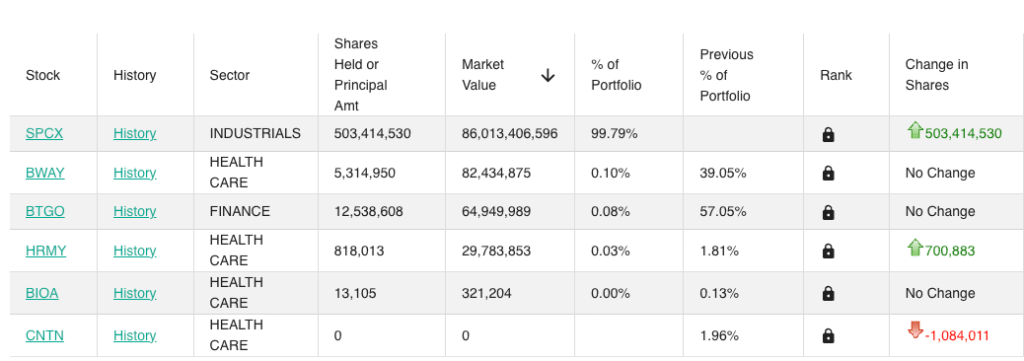Viewport: 1024px width, 361px height.
Task: Click green up arrow beside 503,414,530
Action: click(914, 131)
